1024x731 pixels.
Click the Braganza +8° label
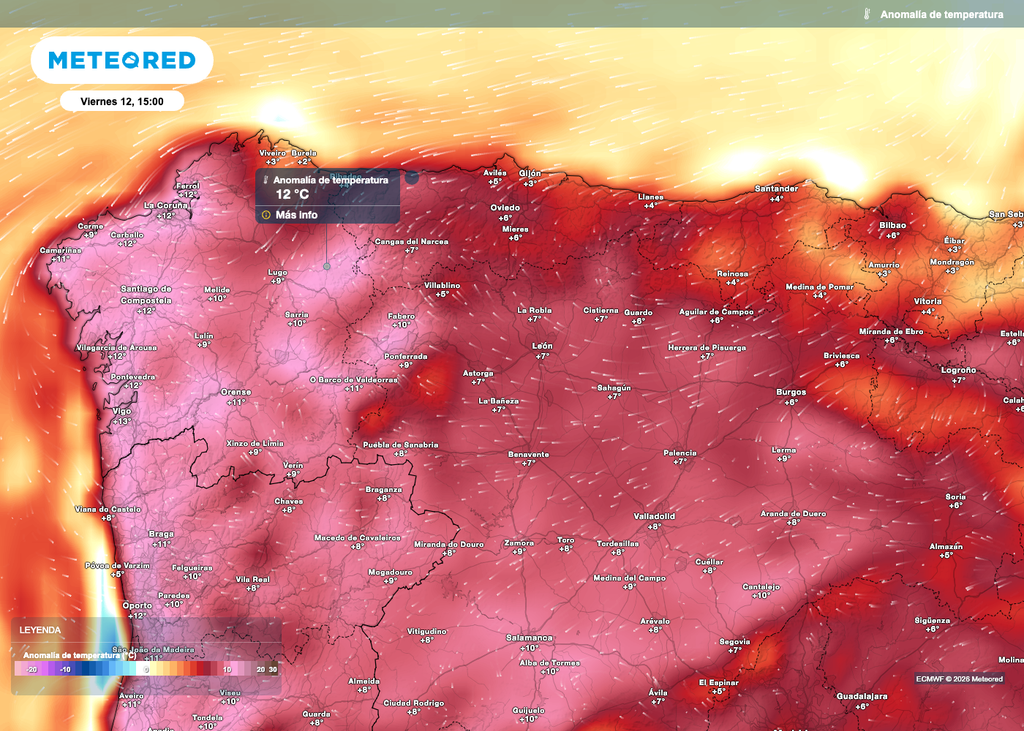(384, 493)
